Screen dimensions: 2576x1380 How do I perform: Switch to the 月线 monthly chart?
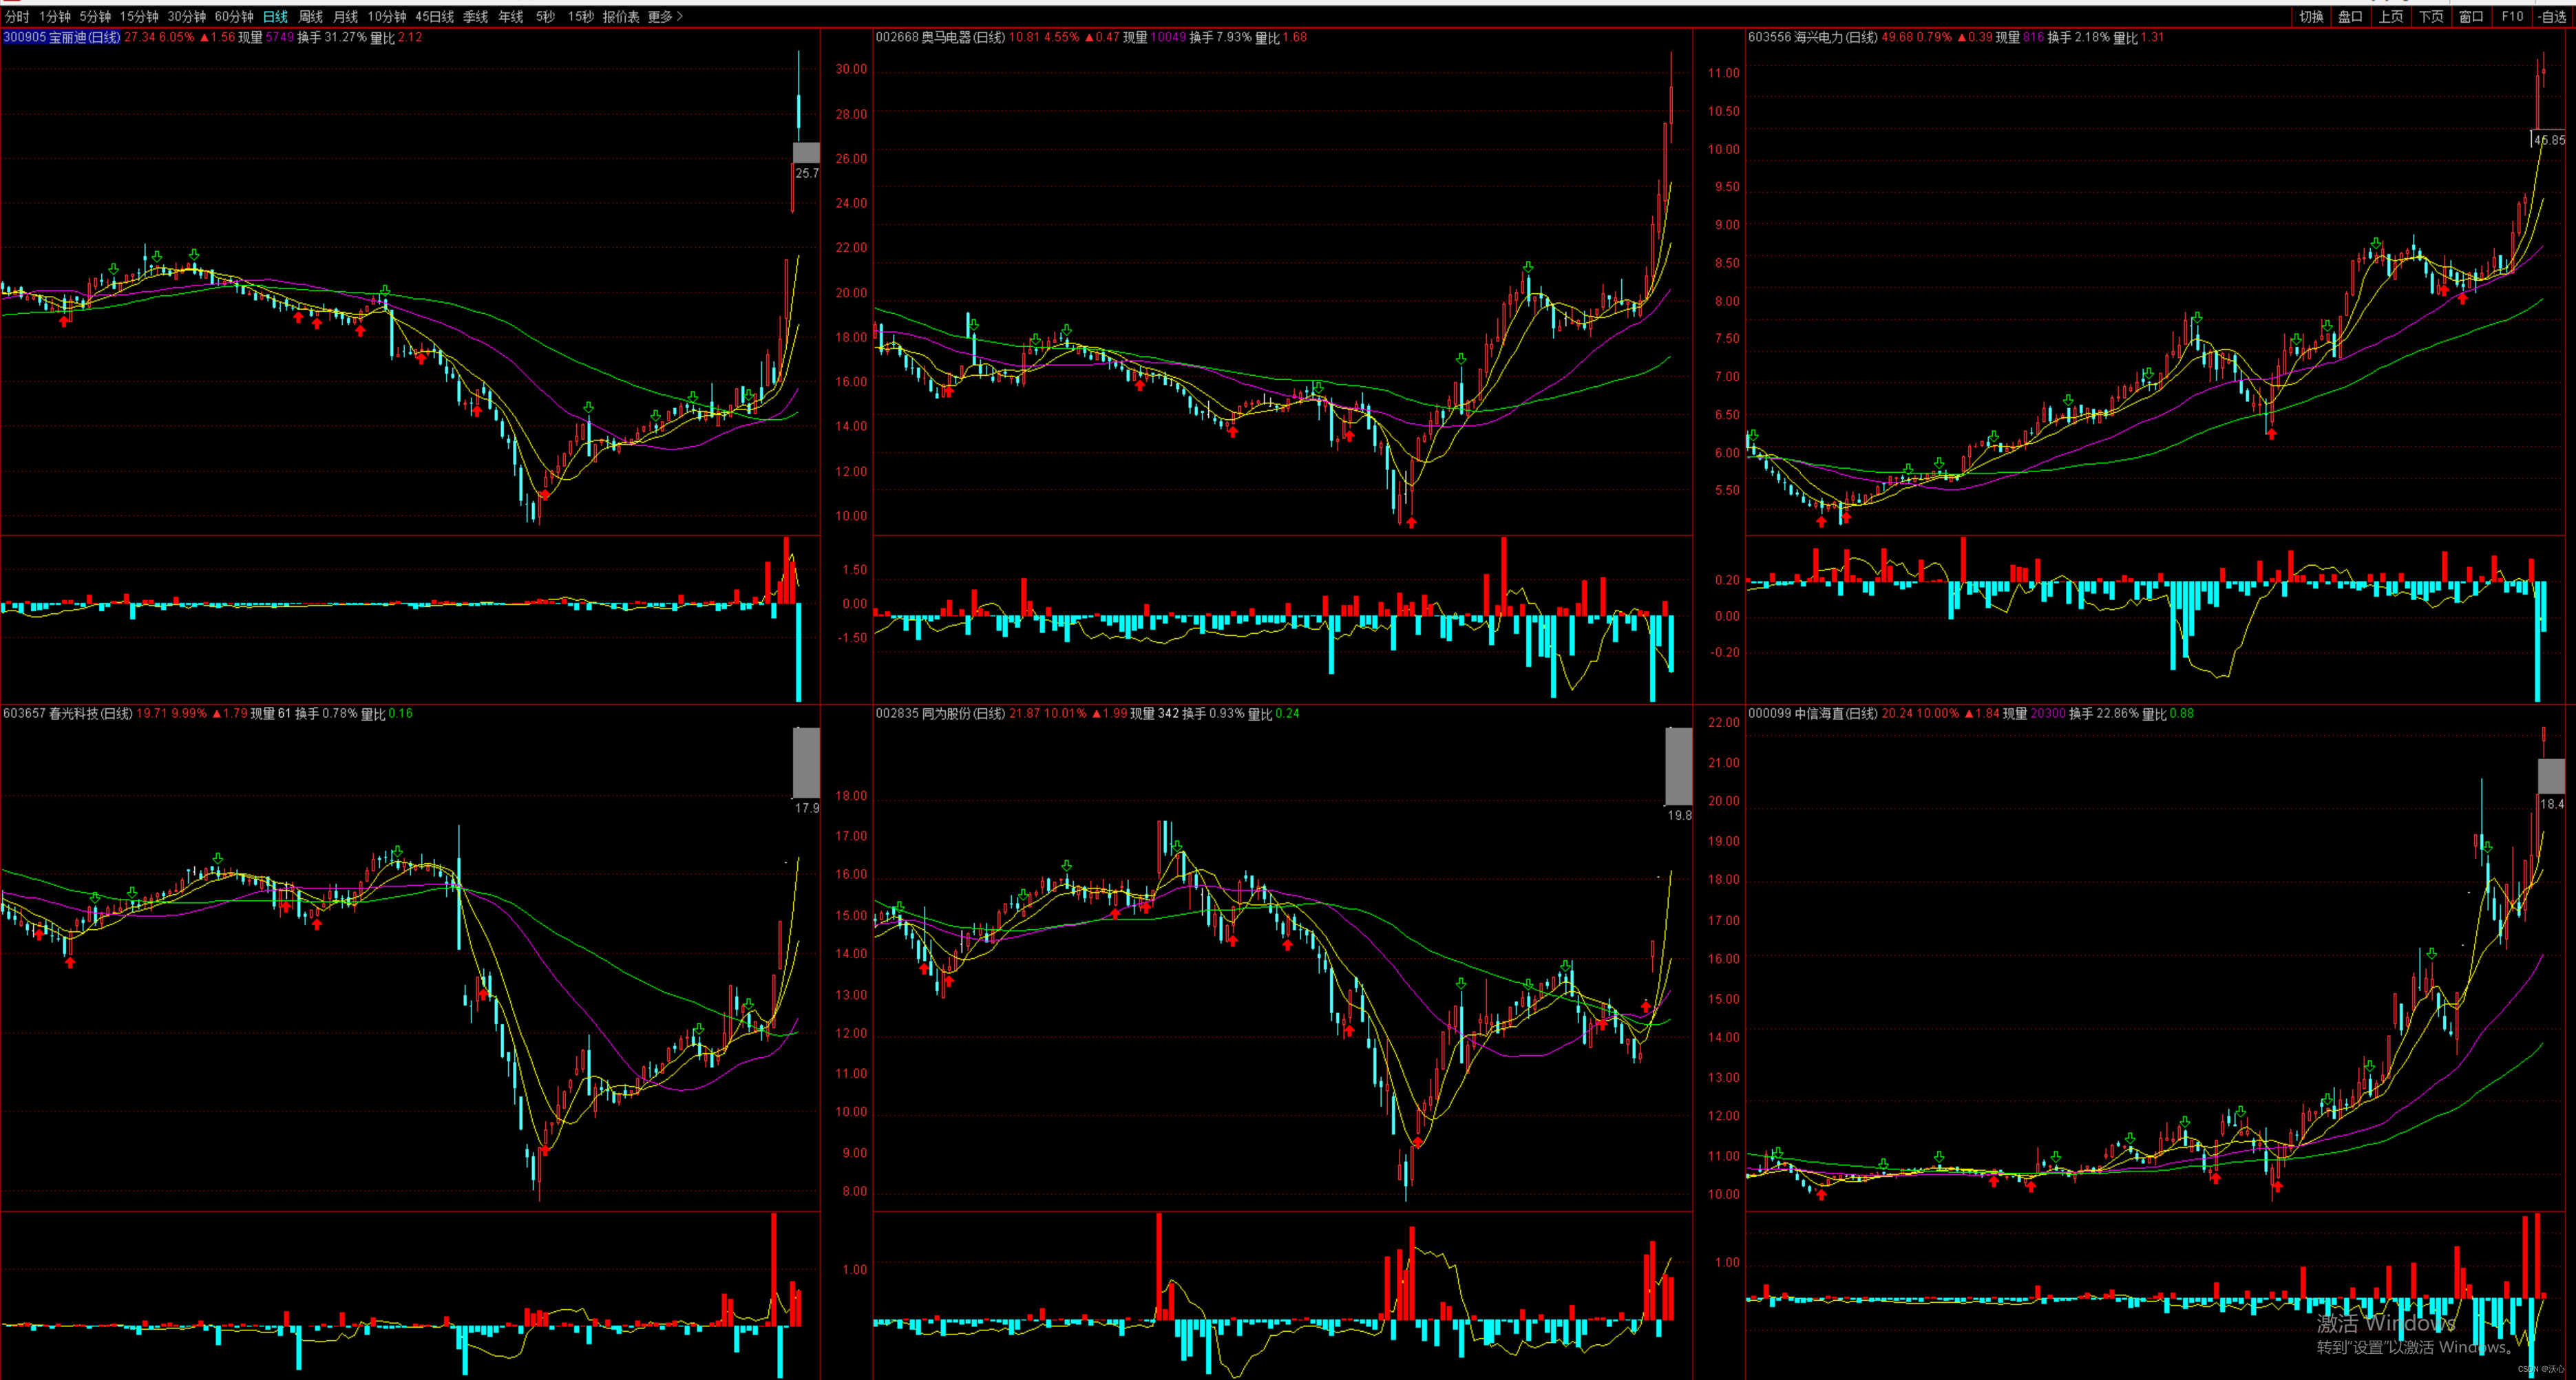(346, 17)
